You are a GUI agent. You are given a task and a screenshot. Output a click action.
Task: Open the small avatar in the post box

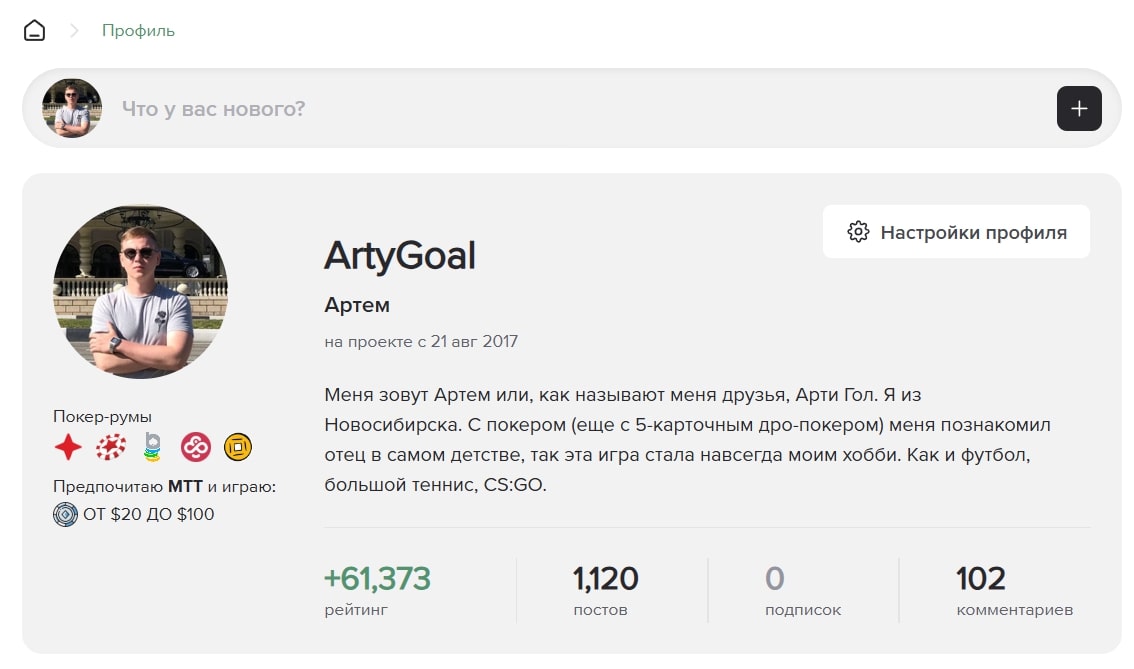coord(72,108)
